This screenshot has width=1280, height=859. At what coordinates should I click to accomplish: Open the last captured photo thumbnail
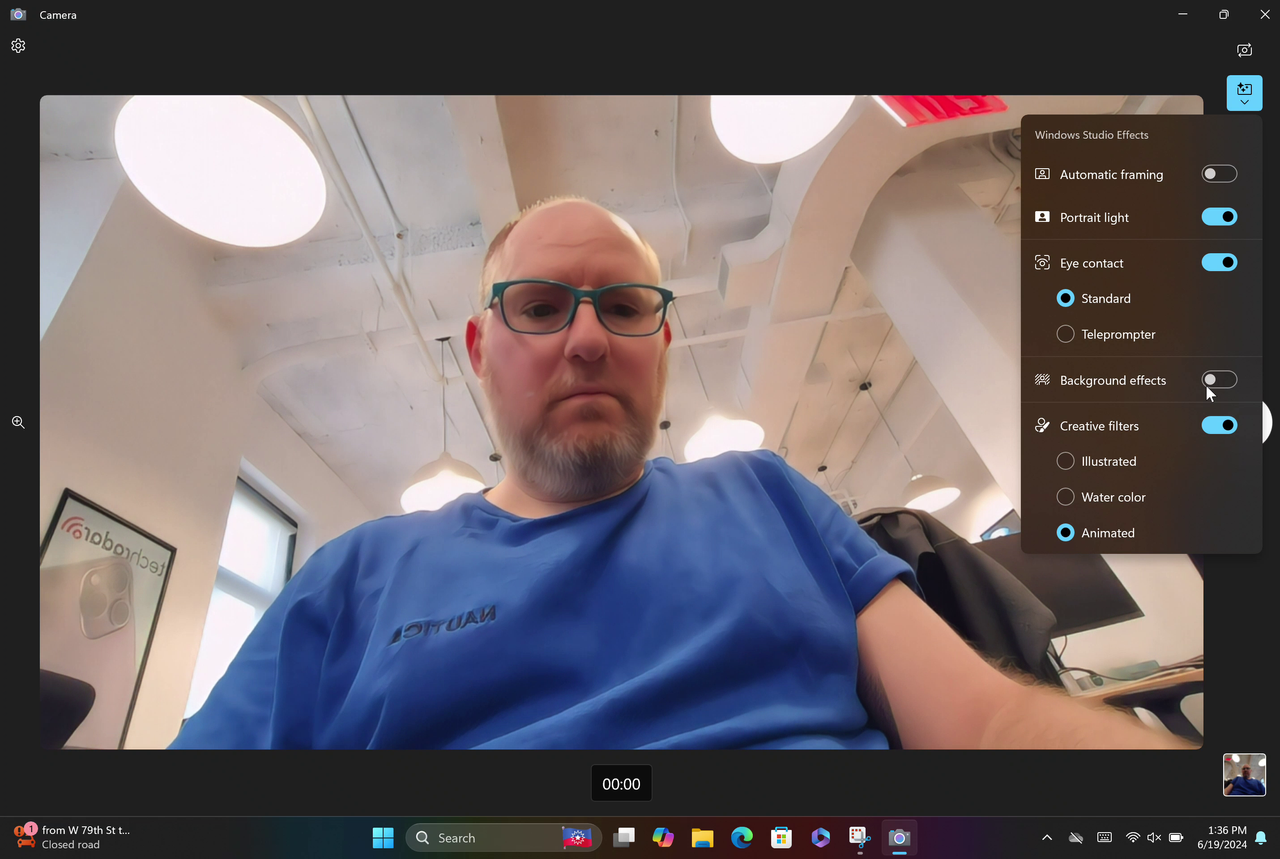point(1244,775)
